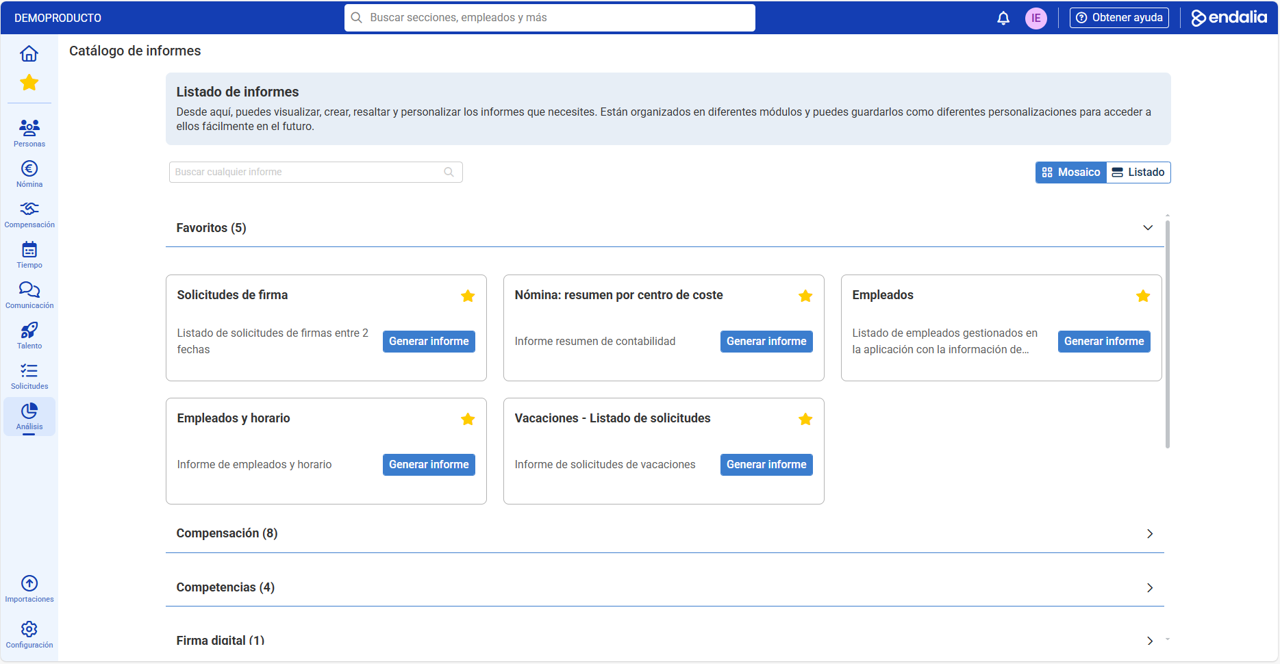Click the Empleados y horario card title
1280x664 pixels.
(x=233, y=418)
